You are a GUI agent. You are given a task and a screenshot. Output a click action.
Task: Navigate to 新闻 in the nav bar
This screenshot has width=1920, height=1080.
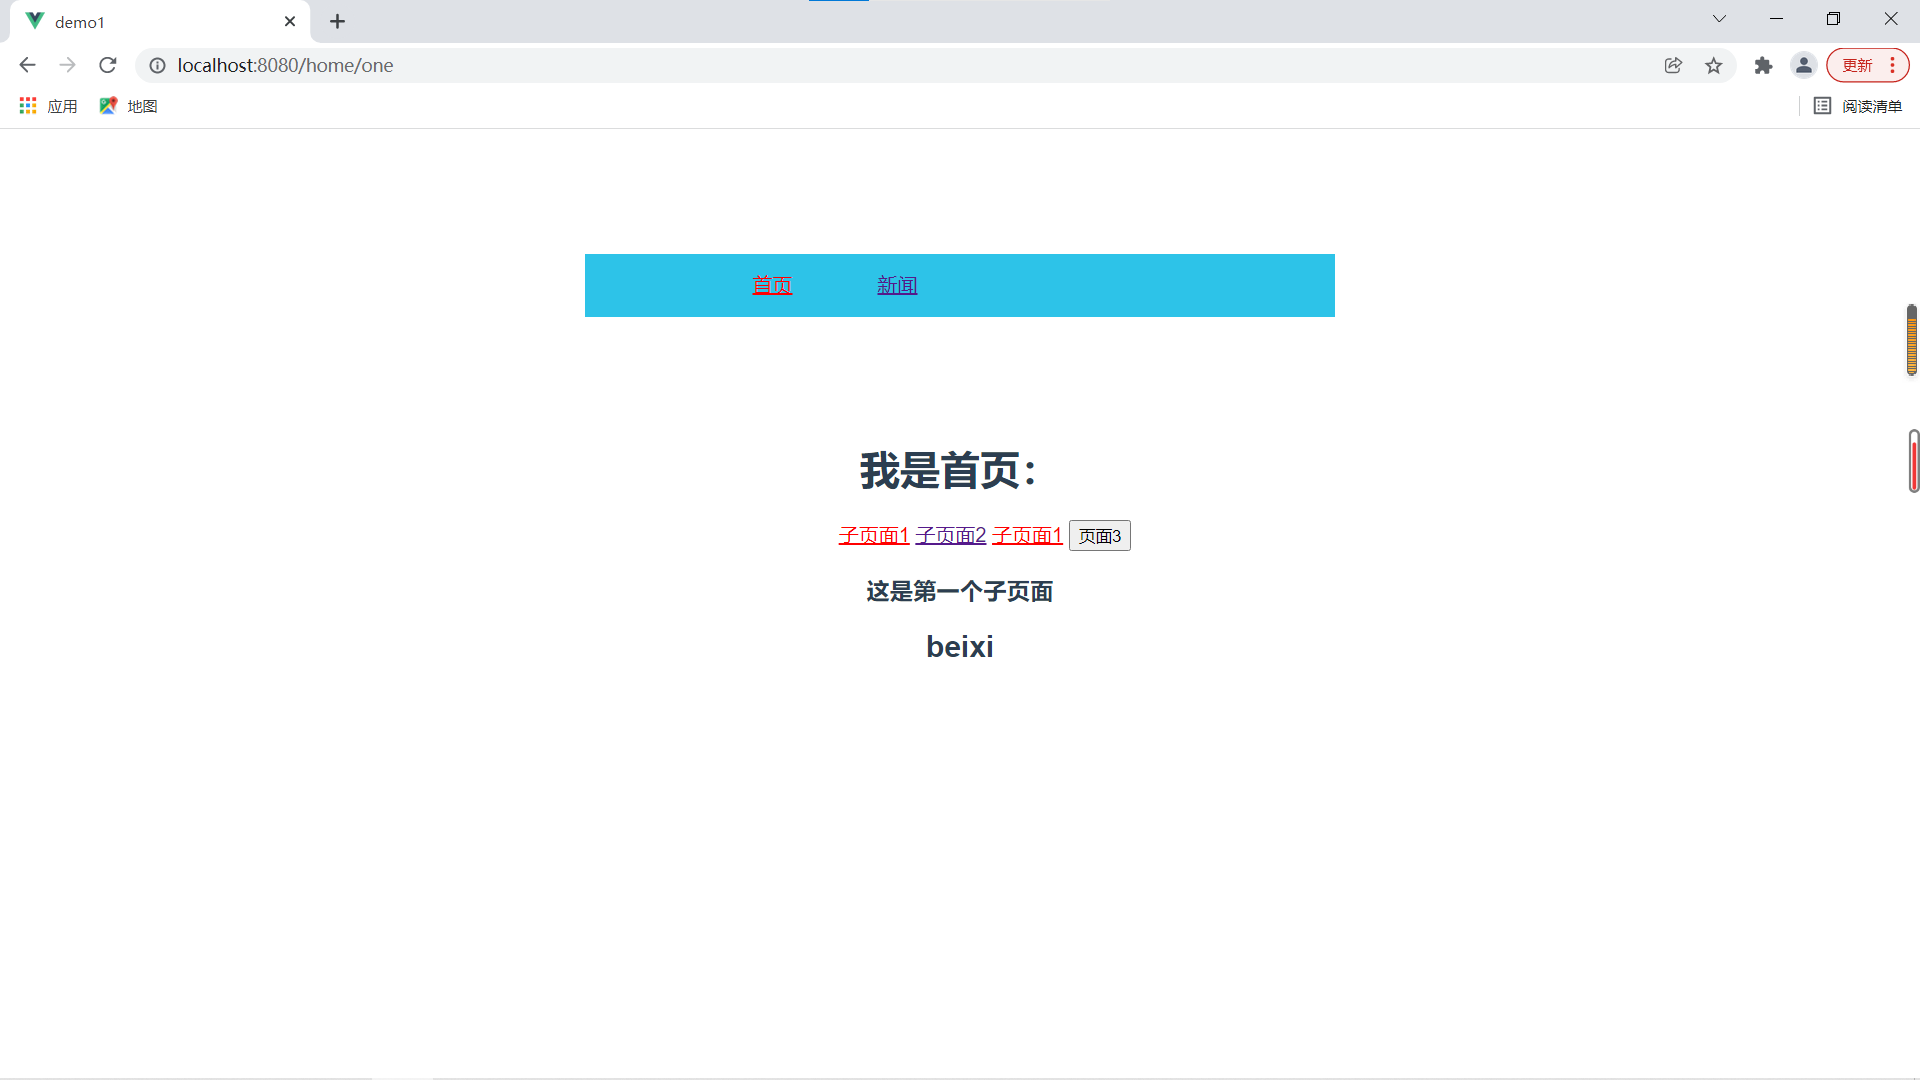[897, 286]
